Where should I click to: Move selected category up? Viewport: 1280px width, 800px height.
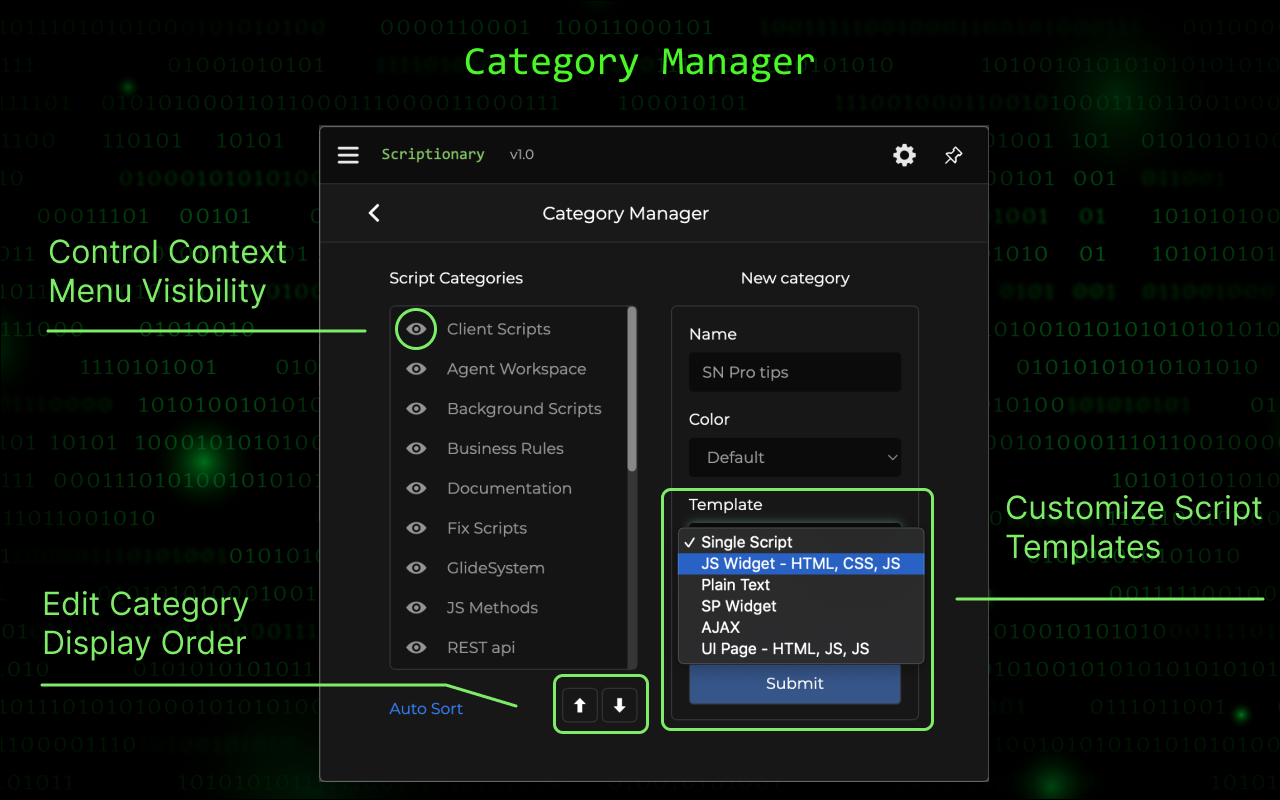(x=580, y=705)
